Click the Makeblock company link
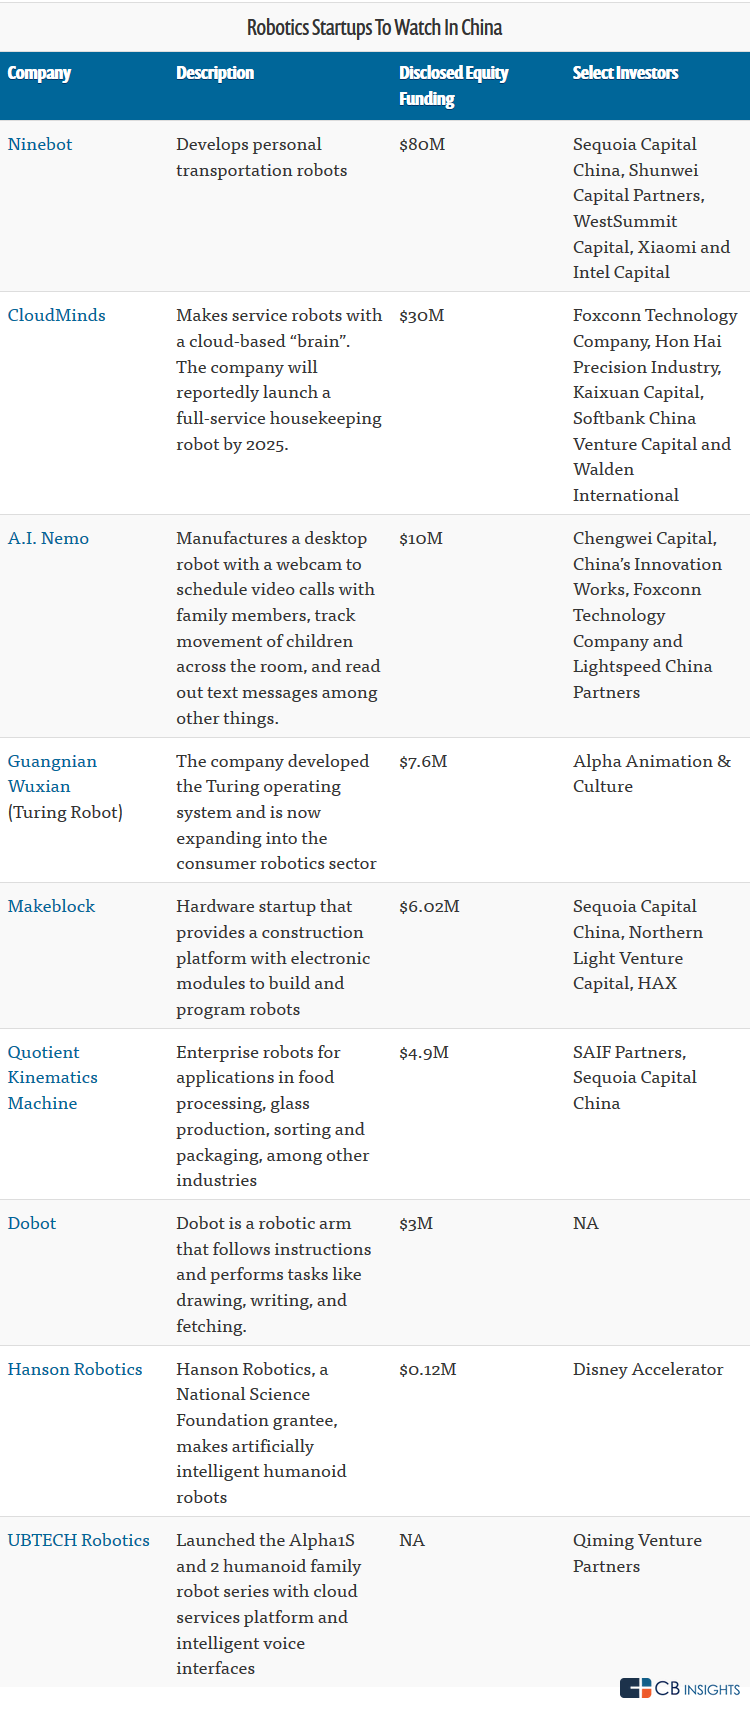752x1709 pixels. pos(51,906)
